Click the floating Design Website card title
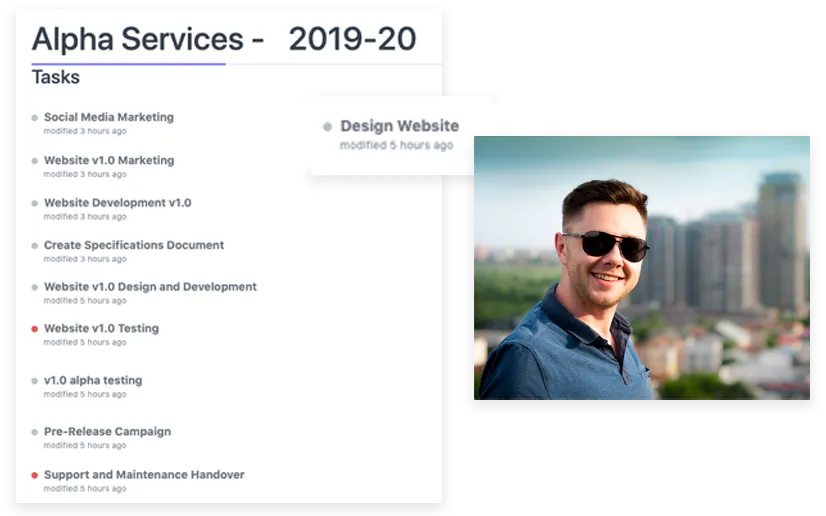 [x=399, y=126]
